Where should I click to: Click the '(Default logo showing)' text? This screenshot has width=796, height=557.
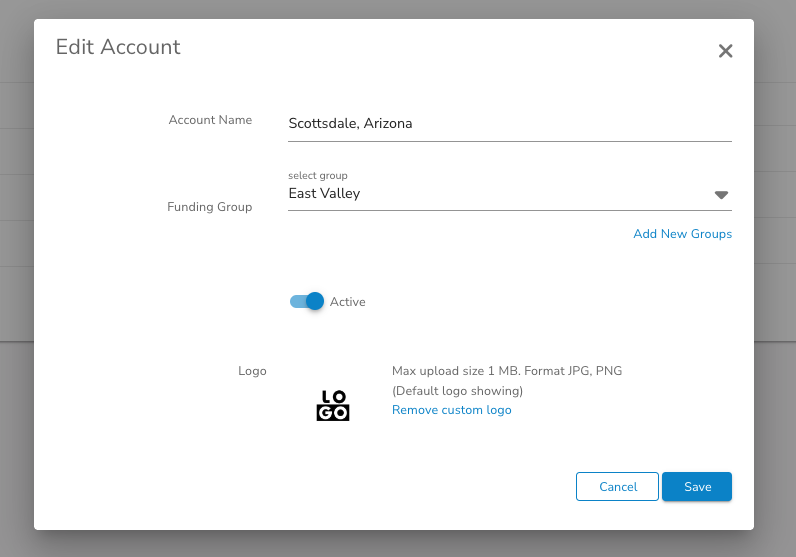tap(457, 390)
